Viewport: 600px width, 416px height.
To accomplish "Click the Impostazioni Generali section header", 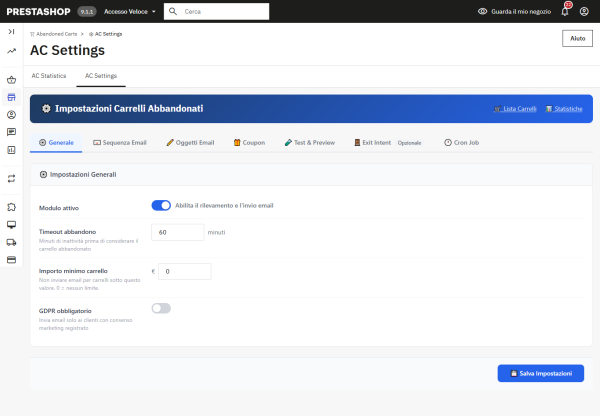I will click(x=311, y=175).
